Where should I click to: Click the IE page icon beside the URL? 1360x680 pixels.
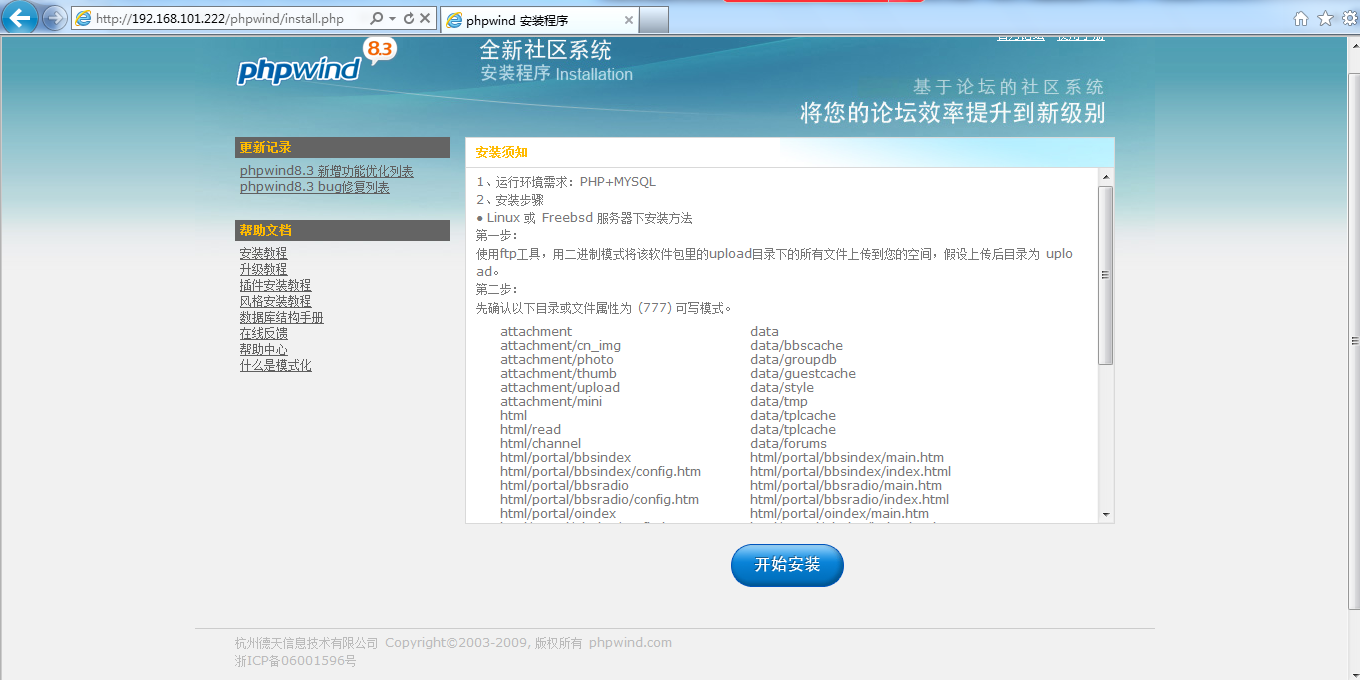[84, 19]
